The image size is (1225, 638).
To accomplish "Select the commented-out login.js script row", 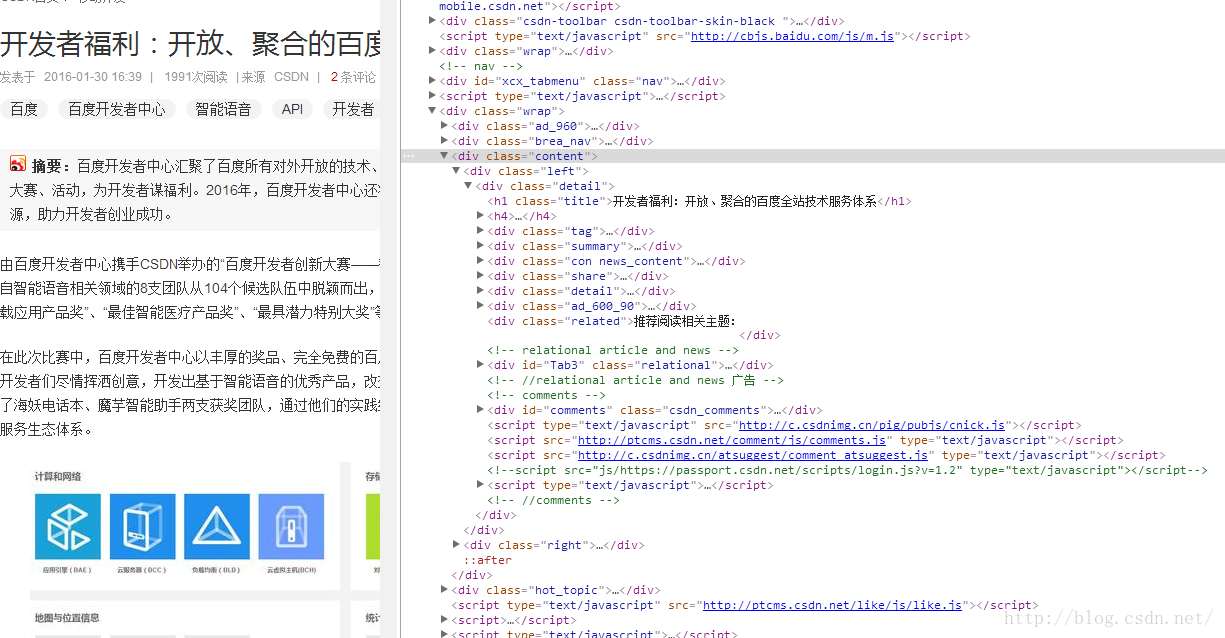I will point(847,470).
